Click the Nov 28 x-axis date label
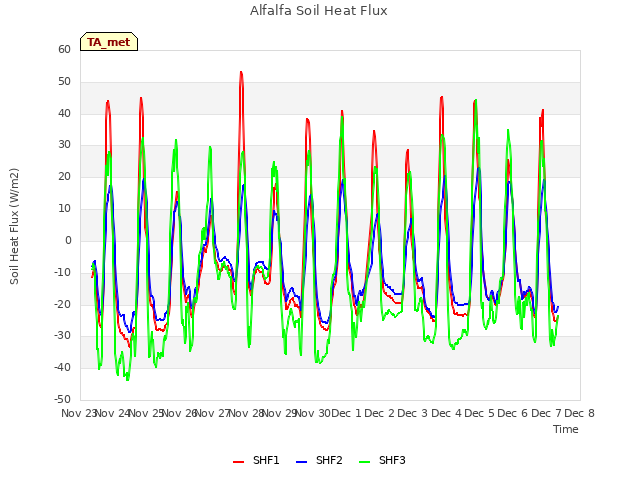This screenshot has height=480, width=640. (x=246, y=413)
